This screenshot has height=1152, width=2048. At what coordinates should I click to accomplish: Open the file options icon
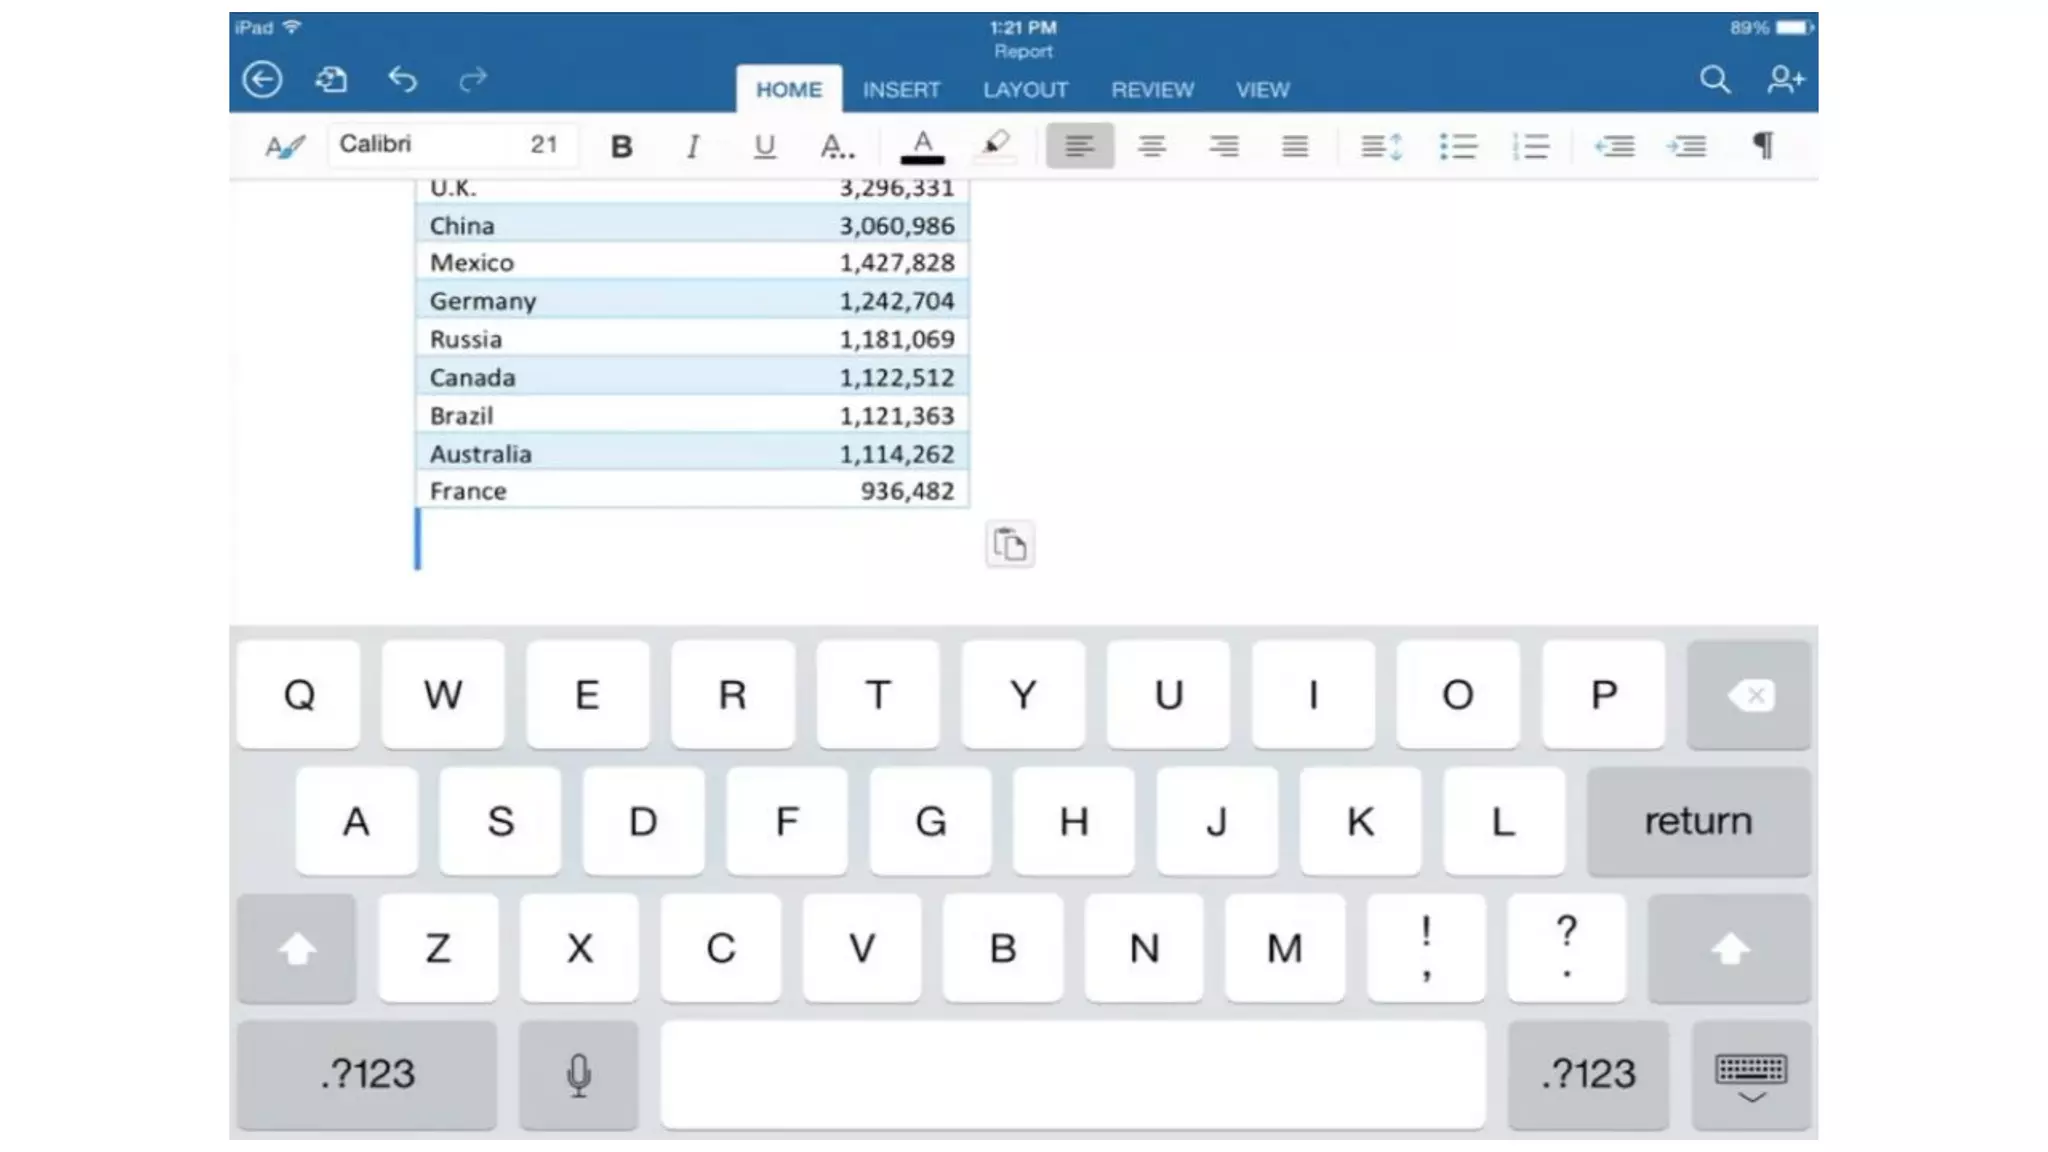coord(331,79)
